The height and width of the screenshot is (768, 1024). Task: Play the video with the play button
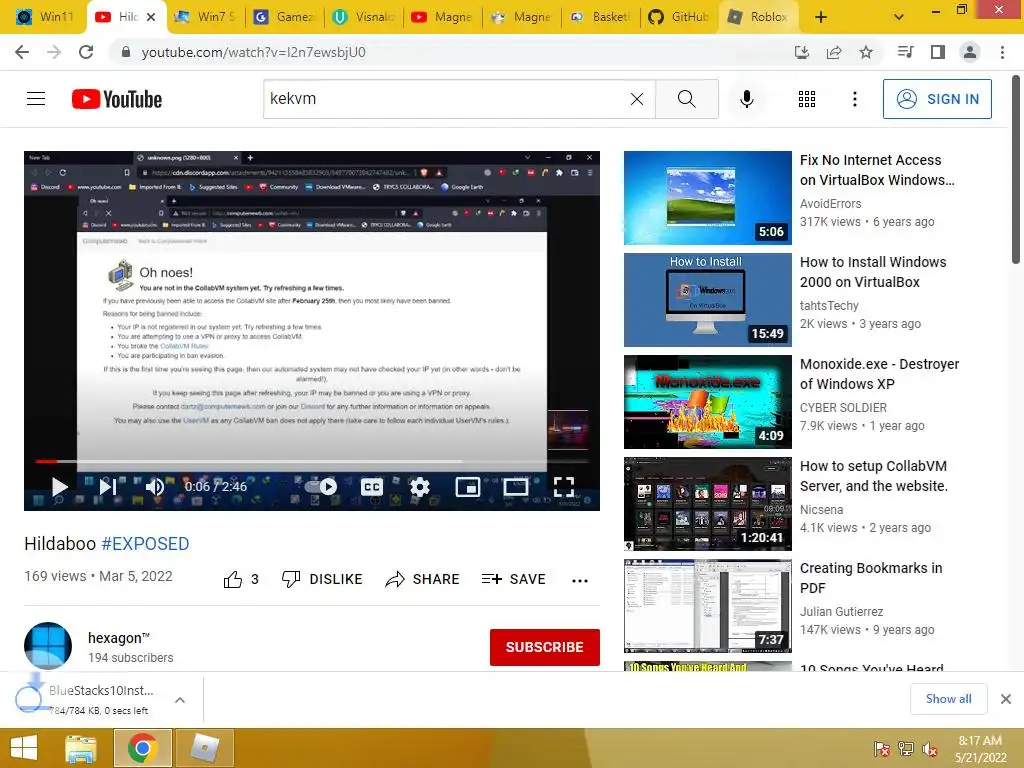pyautogui.click(x=59, y=486)
